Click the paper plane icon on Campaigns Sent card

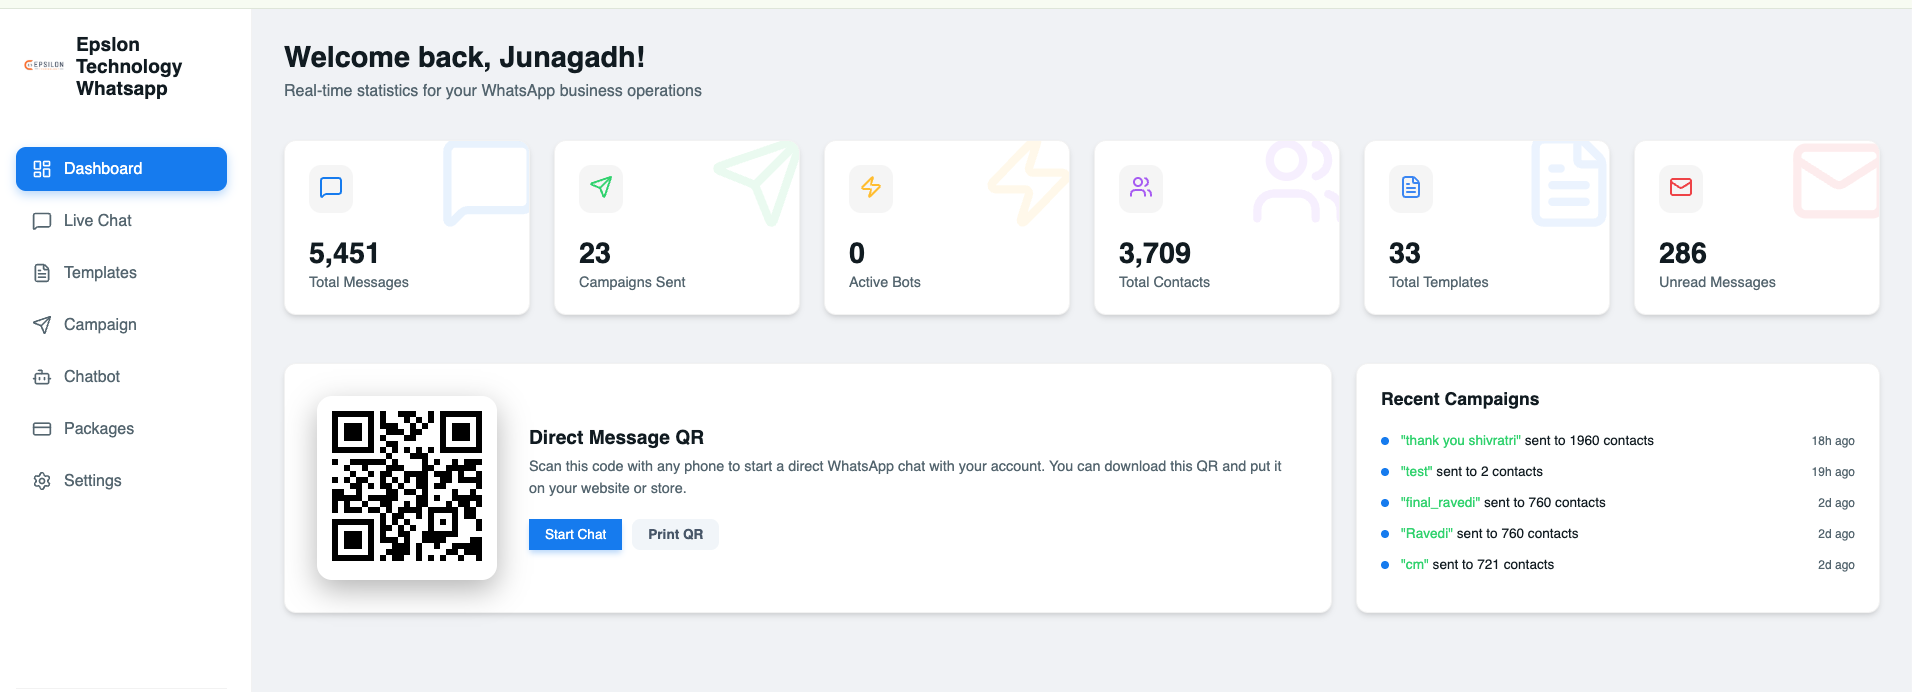(x=600, y=188)
